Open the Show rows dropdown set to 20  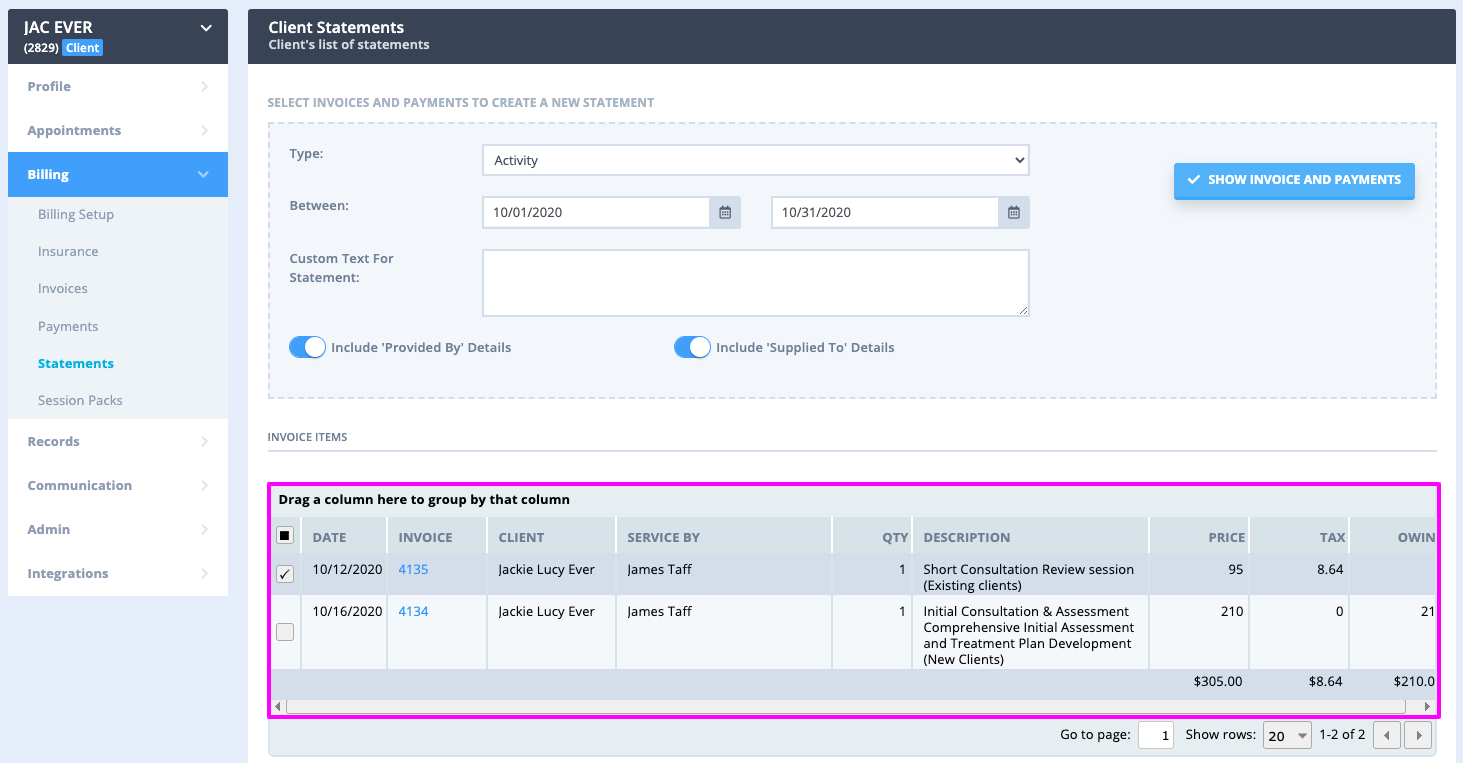tap(1287, 735)
